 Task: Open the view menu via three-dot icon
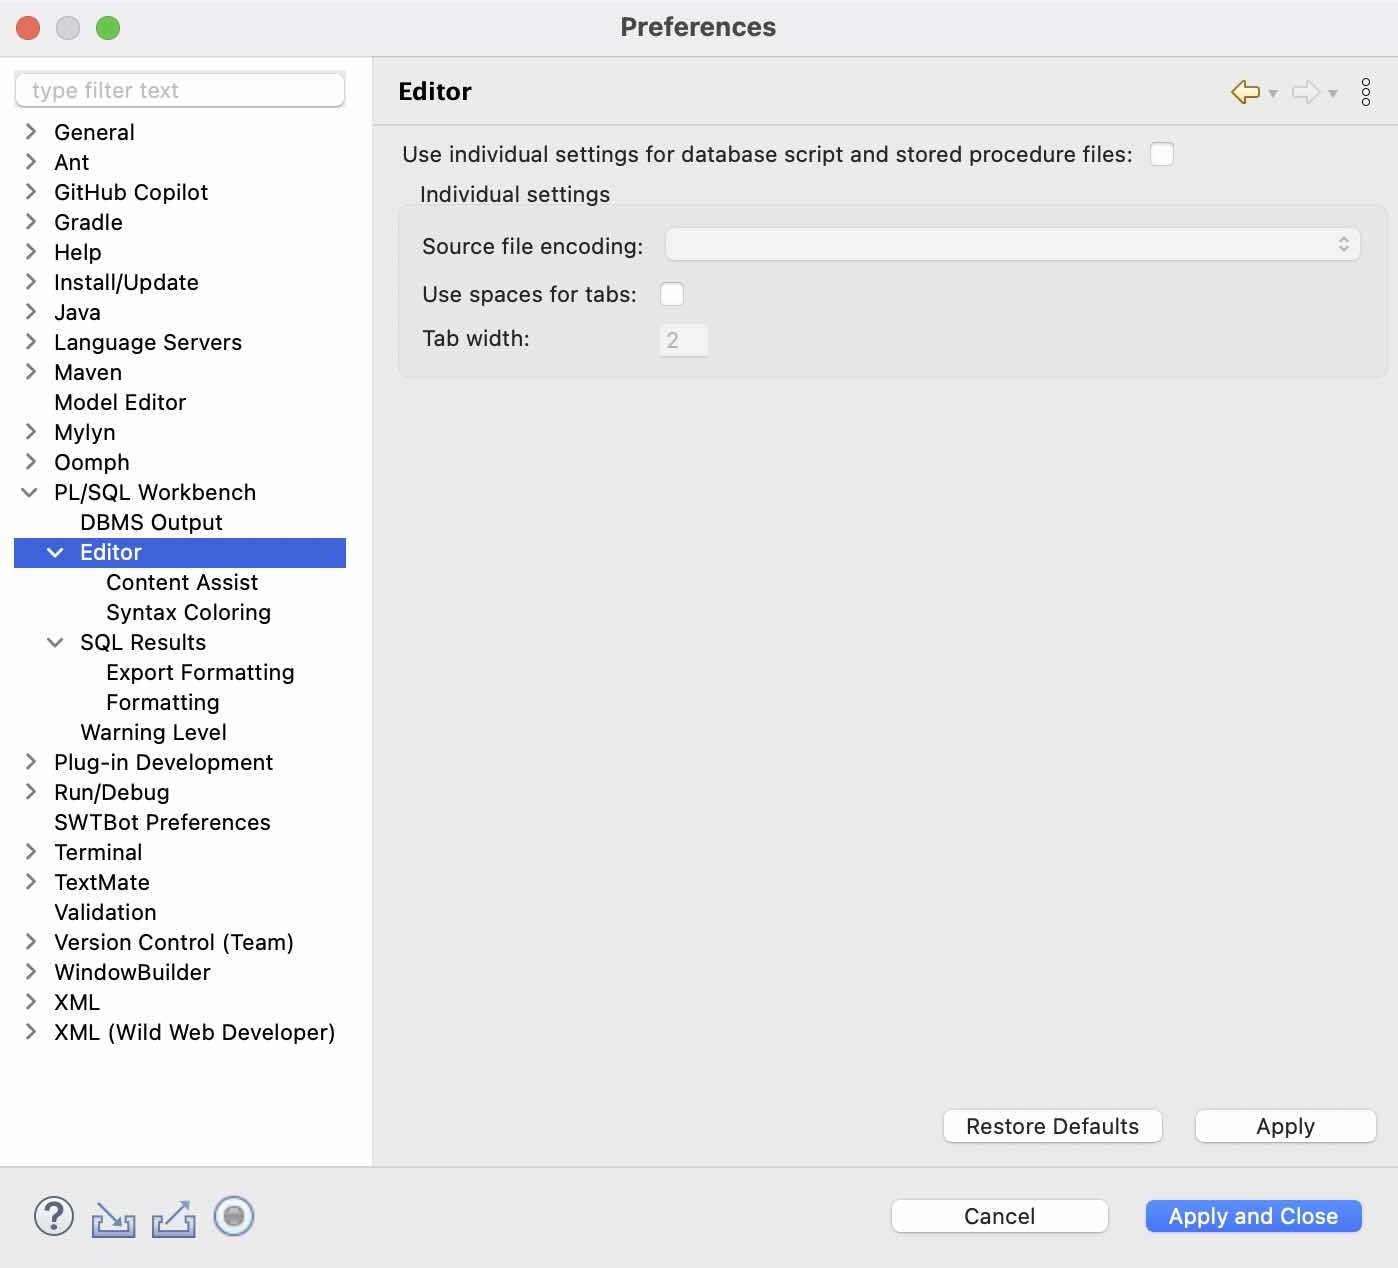1366,92
